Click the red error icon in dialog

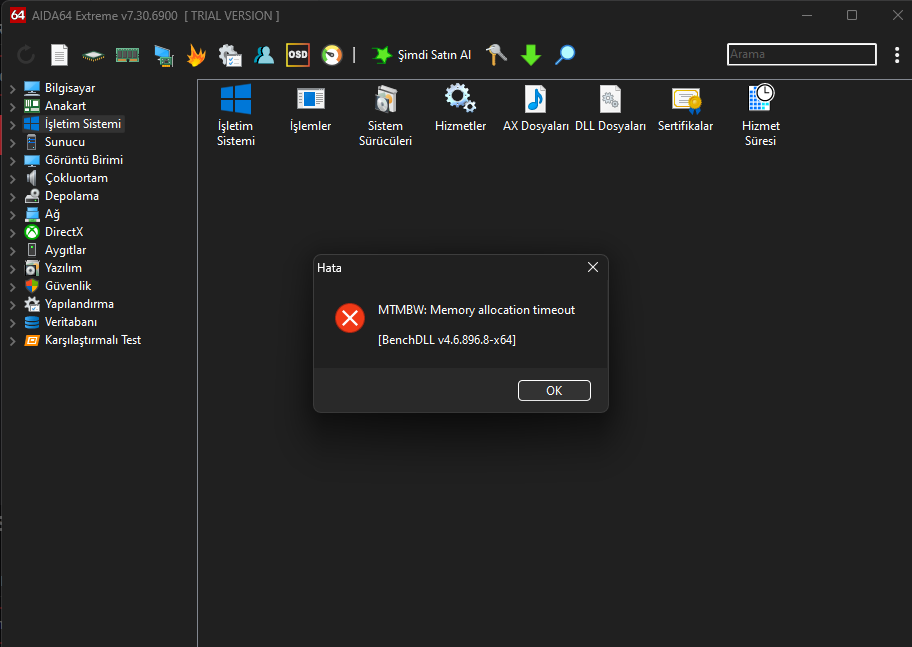[350, 318]
